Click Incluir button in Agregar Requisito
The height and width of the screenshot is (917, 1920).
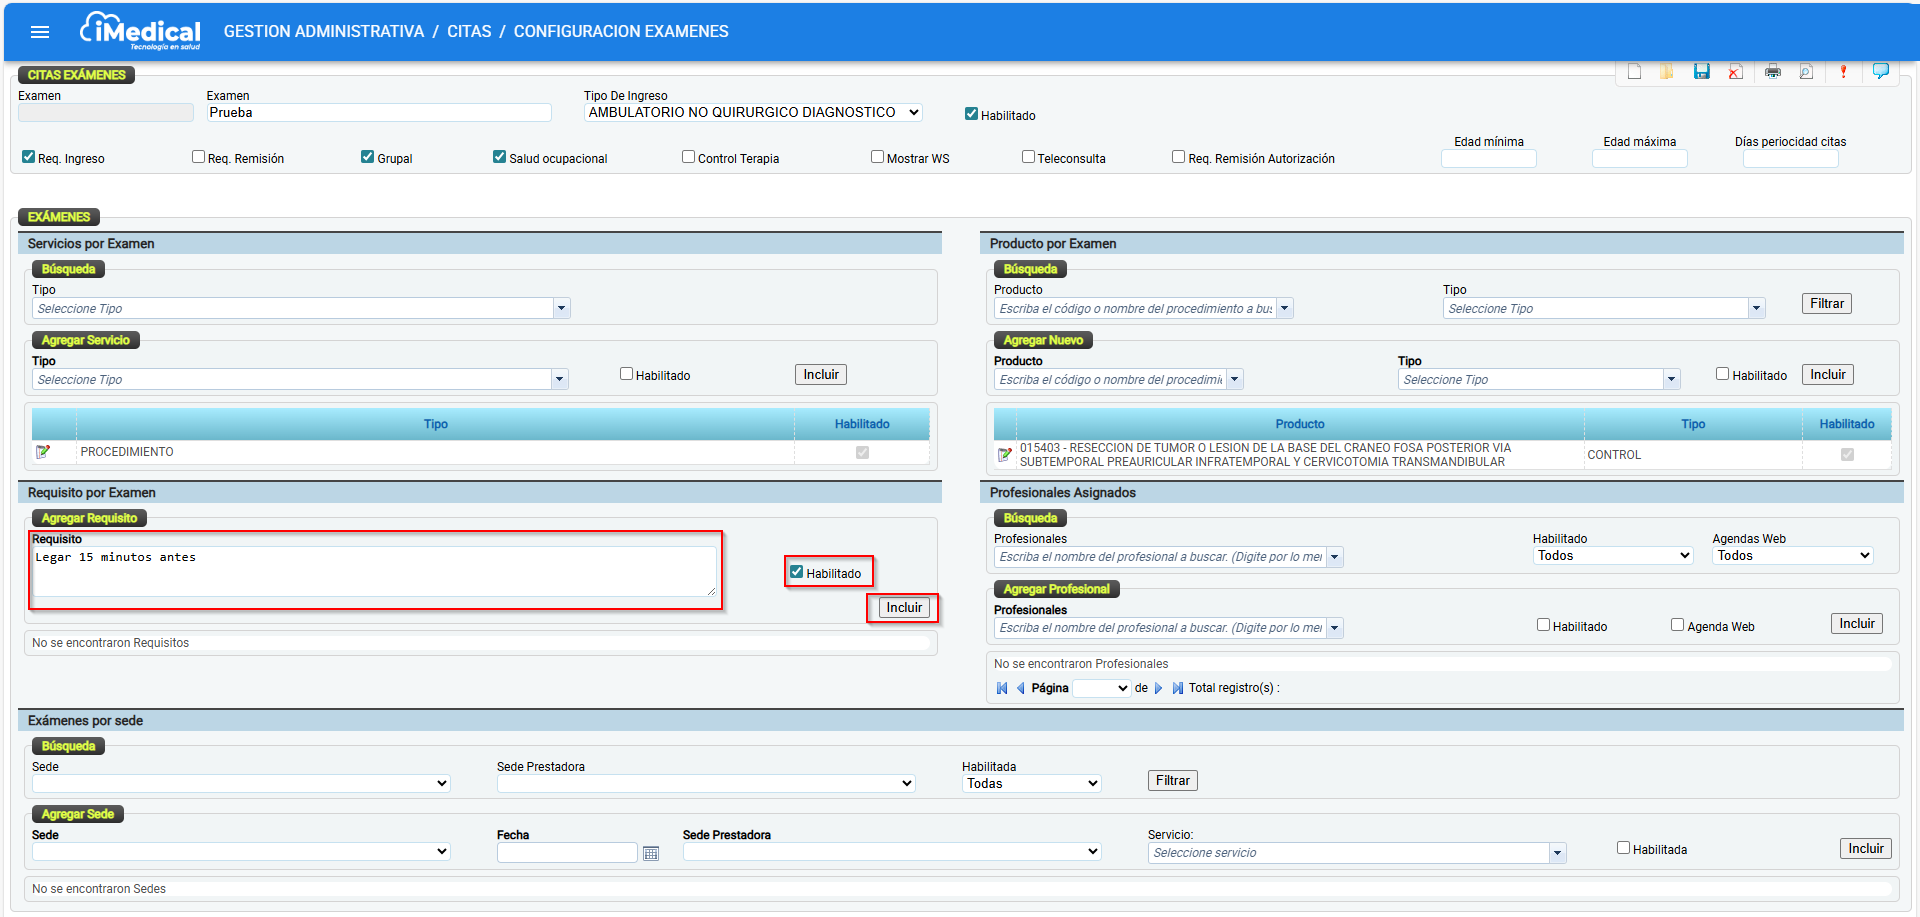pyautogui.click(x=904, y=608)
